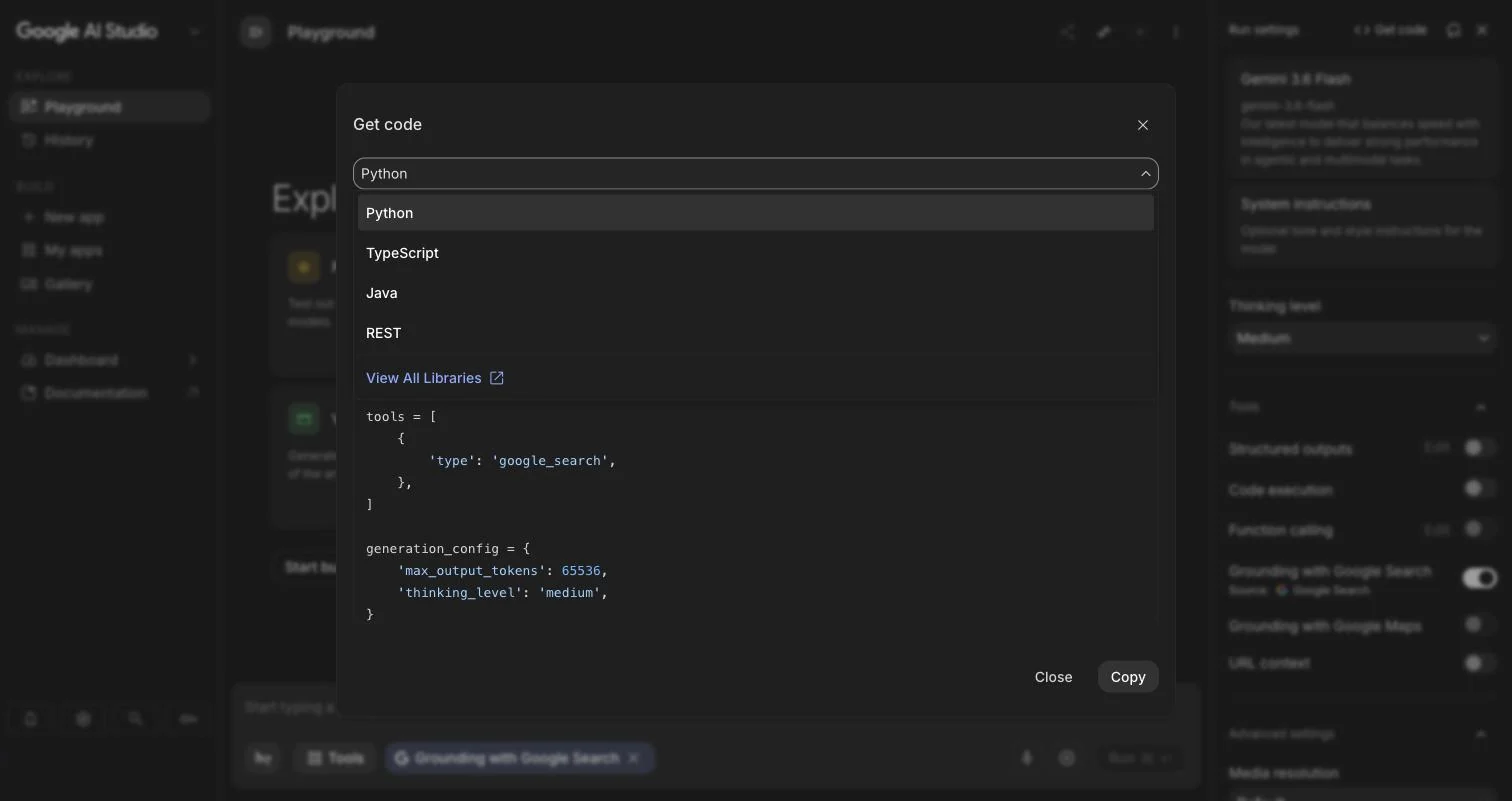Screen dimensions: 1512x801
Task: Click the key icon at the sidebar bottom
Action: pyautogui.click(x=188, y=719)
